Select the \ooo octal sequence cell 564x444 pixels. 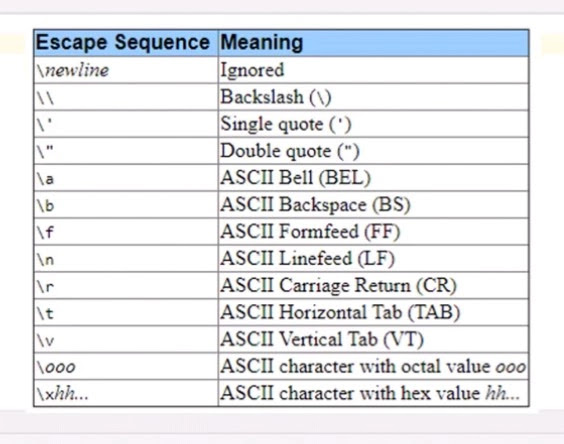pos(126,367)
